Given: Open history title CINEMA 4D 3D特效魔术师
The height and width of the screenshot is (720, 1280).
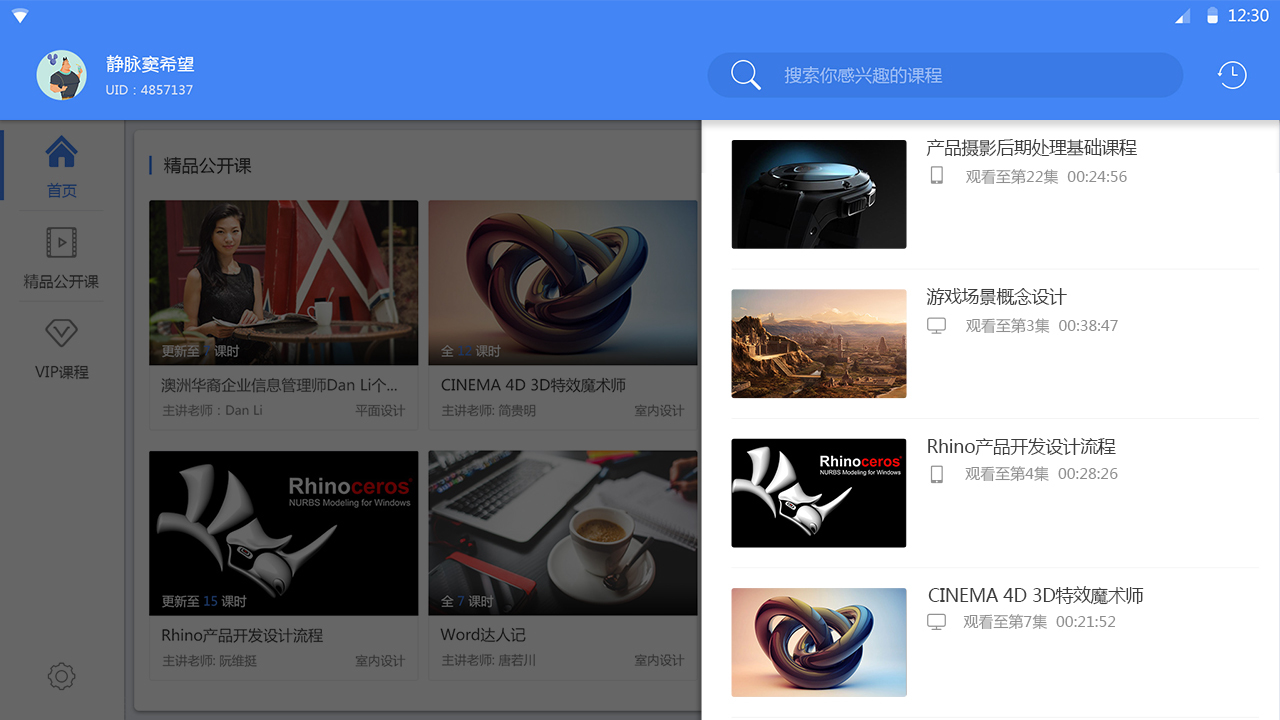Looking at the screenshot, I should tap(1036, 596).
